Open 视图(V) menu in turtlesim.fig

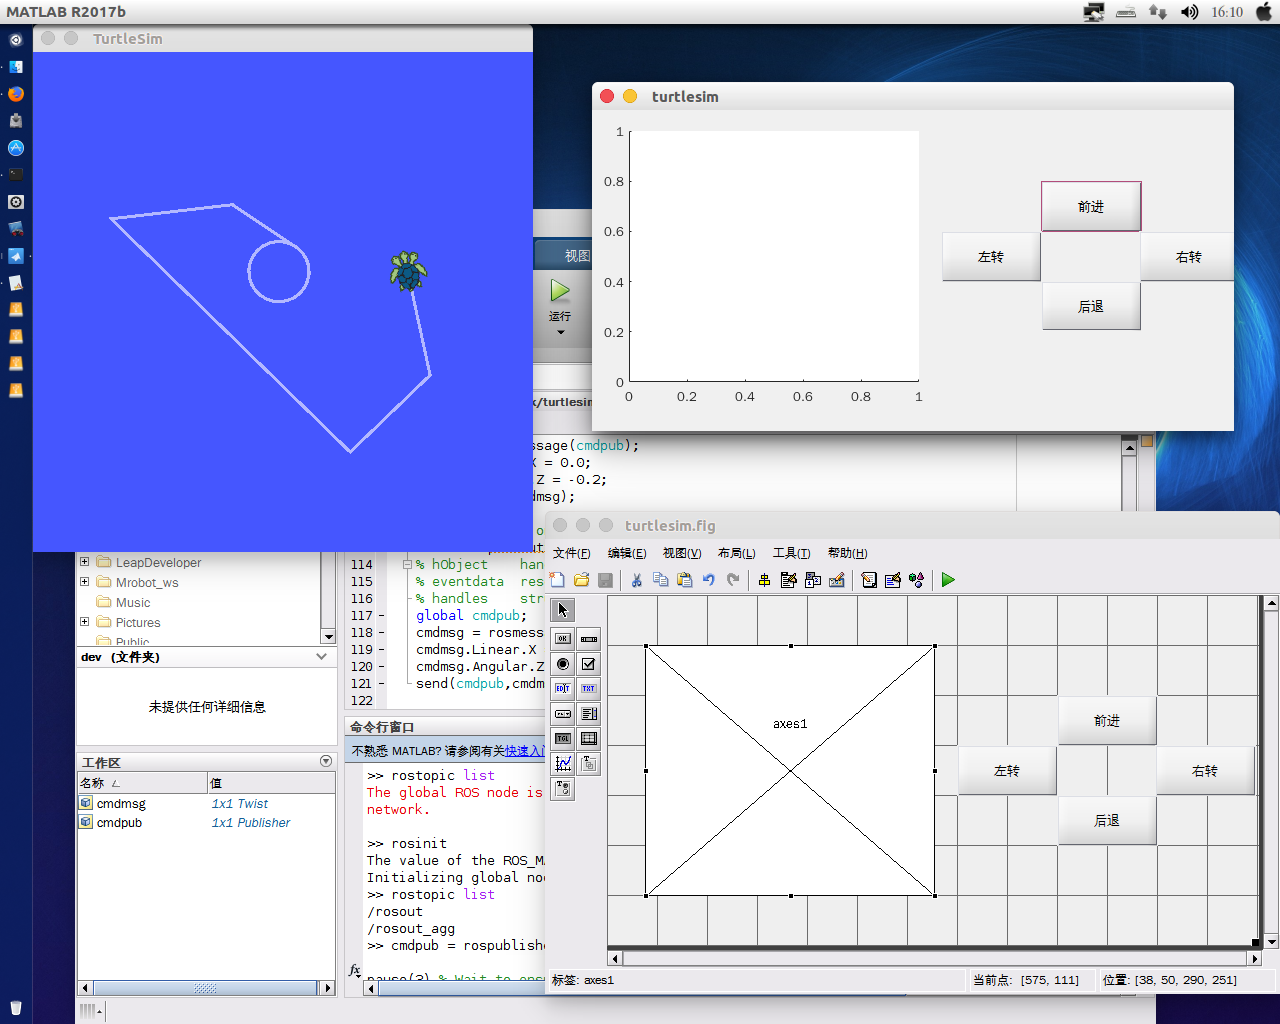click(682, 553)
